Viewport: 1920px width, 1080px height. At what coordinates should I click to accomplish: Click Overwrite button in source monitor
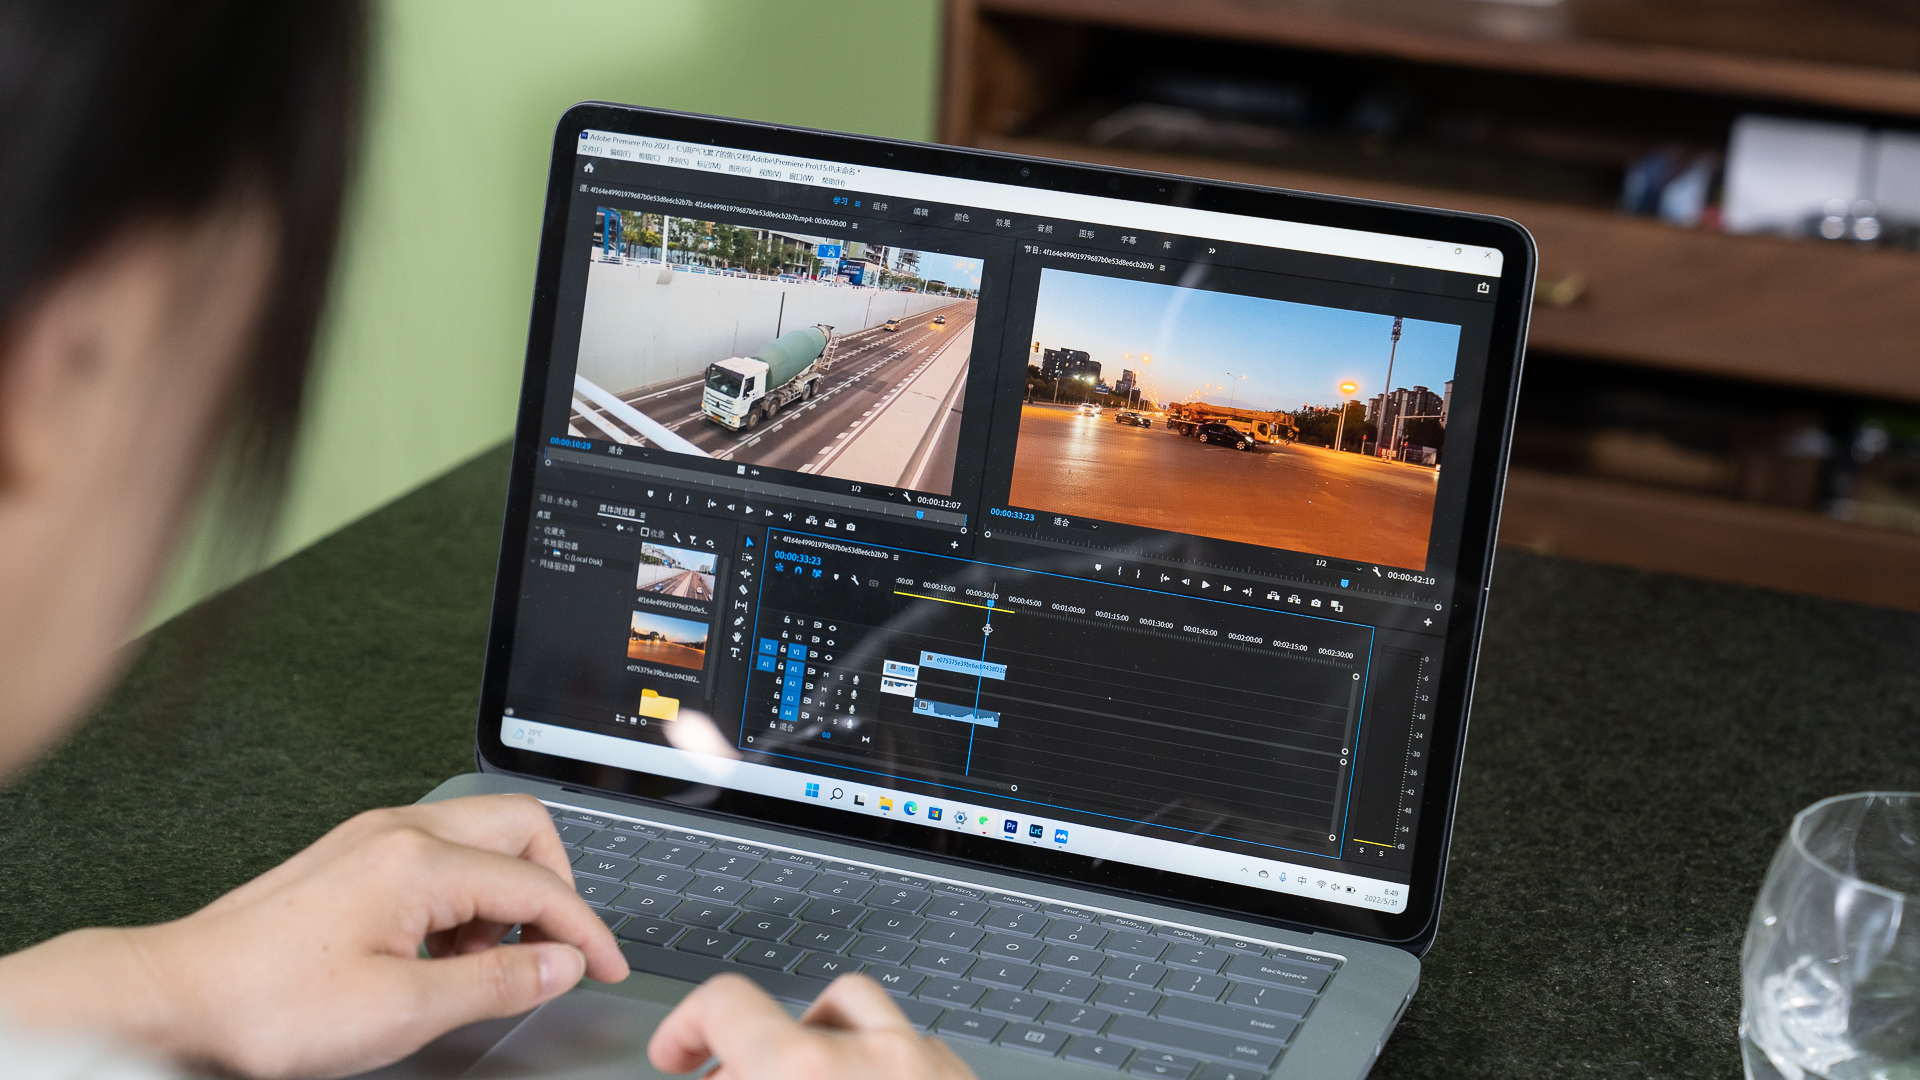[831, 523]
